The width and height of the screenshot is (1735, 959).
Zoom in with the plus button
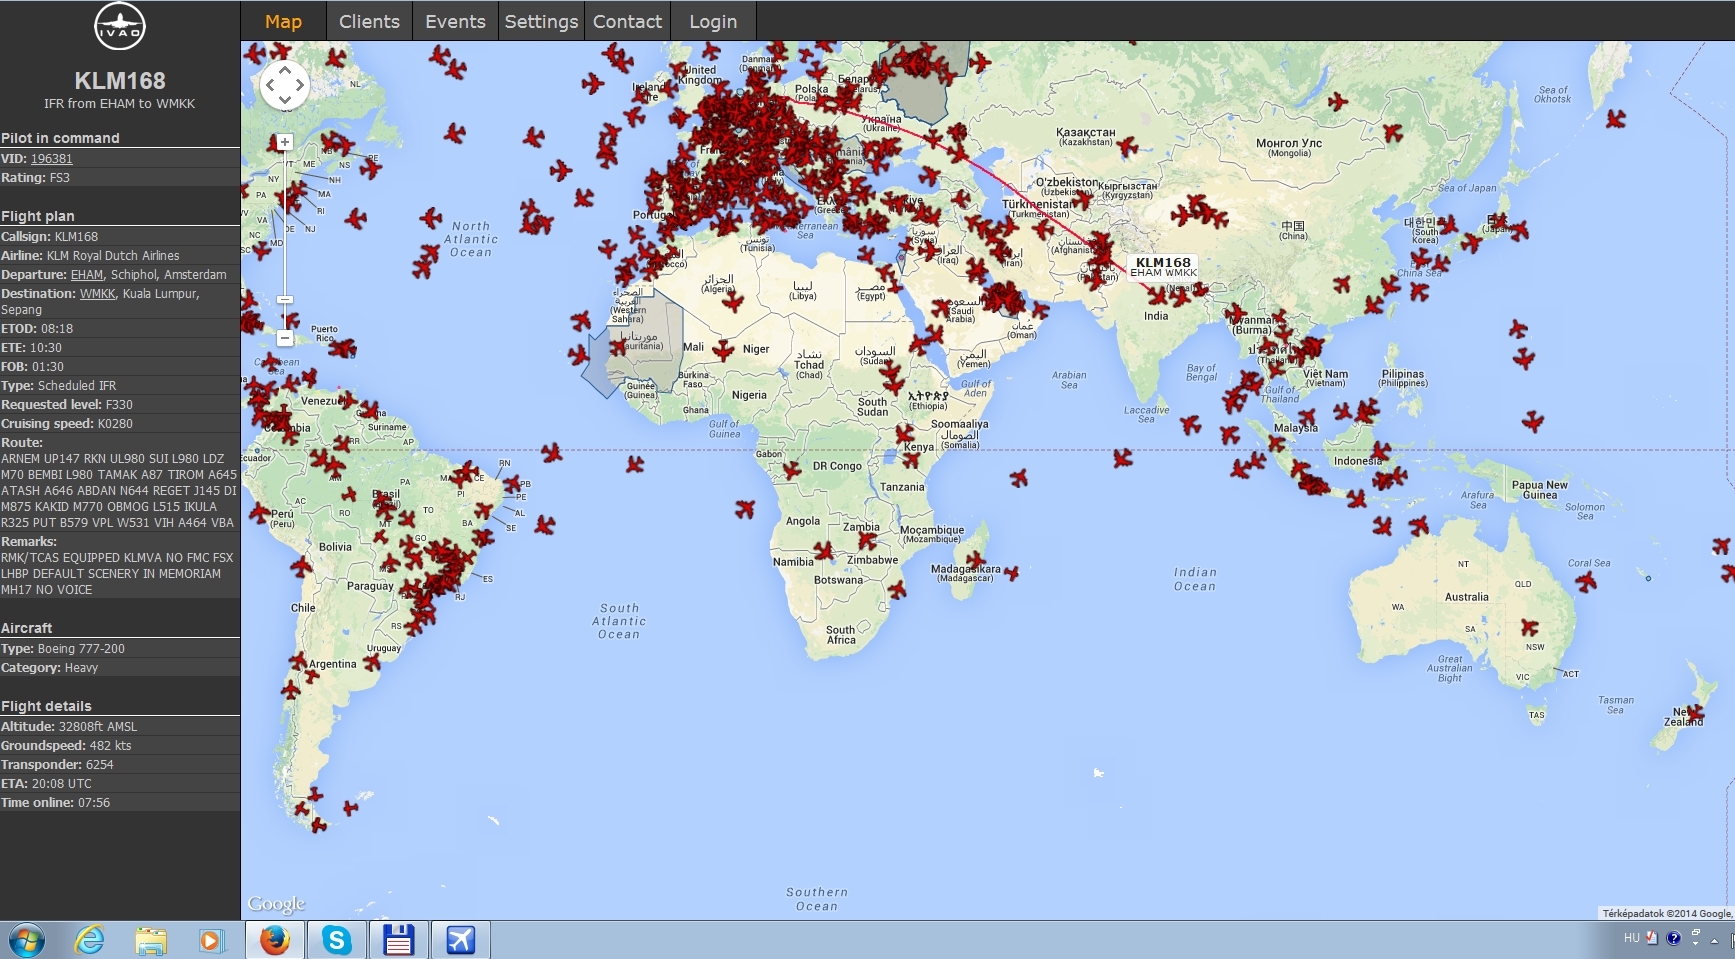[285, 143]
